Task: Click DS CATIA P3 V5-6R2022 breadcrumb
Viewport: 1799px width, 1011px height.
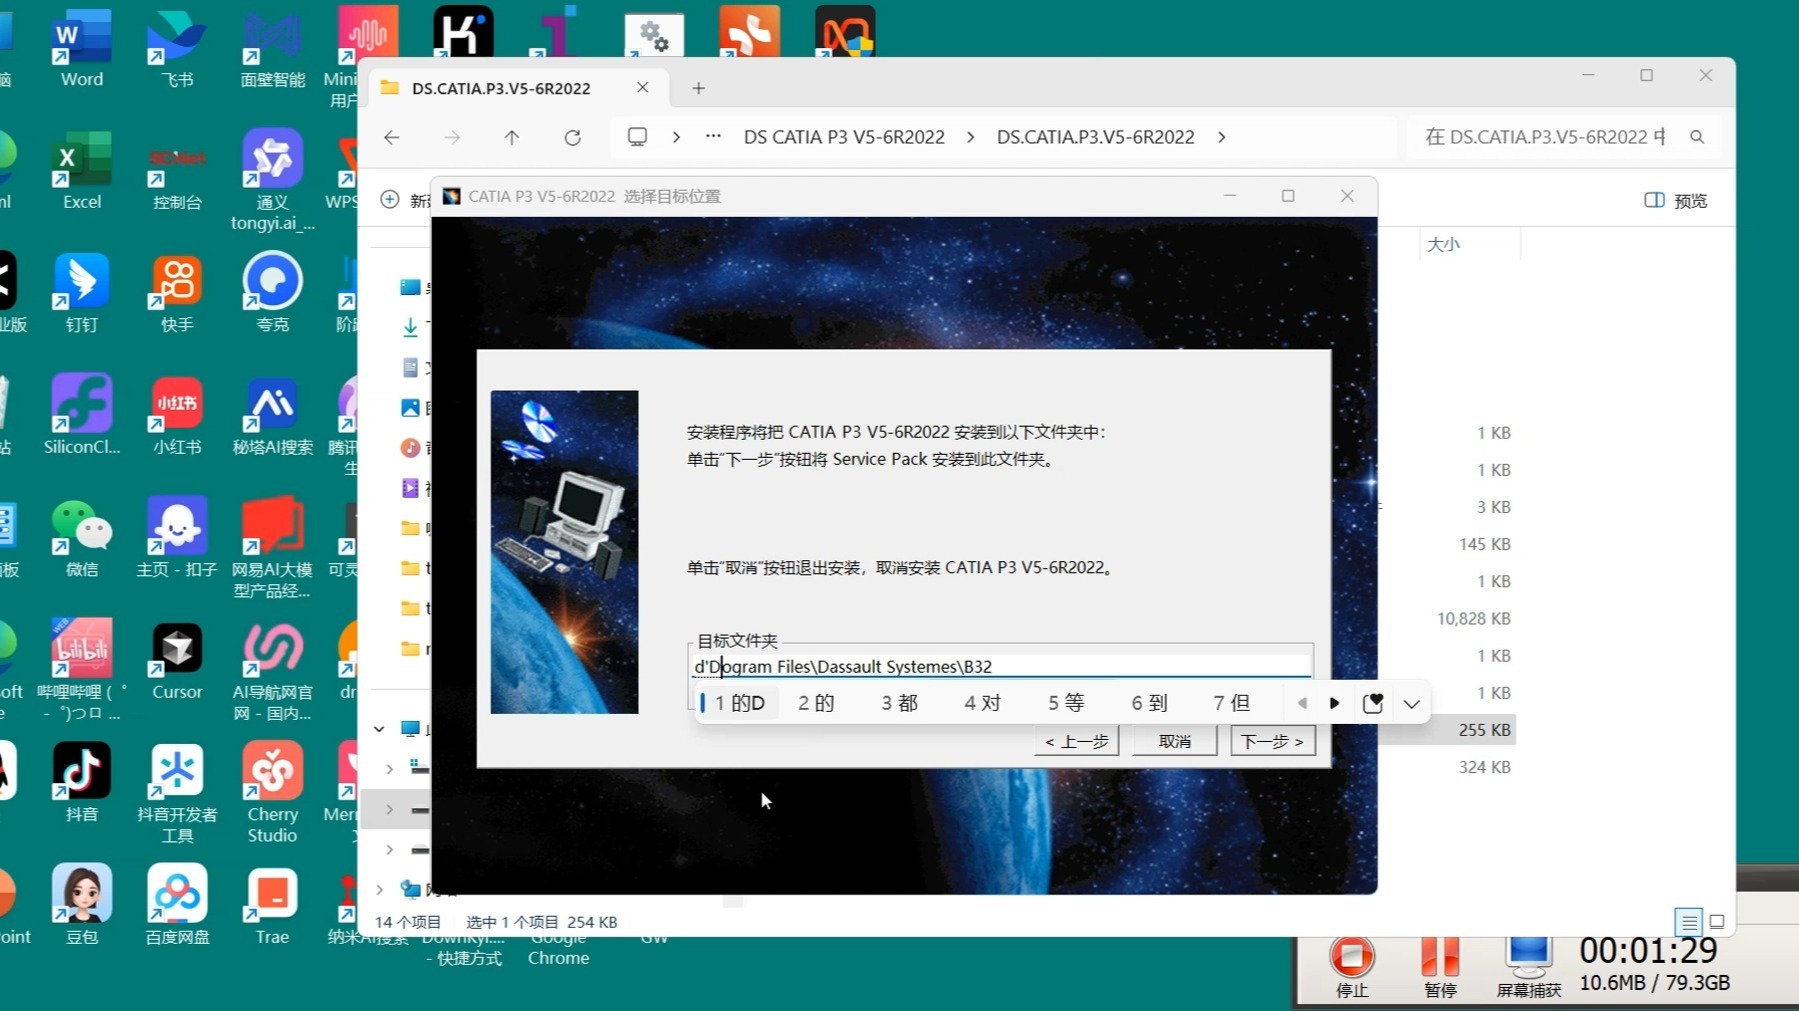Action: coord(844,137)
